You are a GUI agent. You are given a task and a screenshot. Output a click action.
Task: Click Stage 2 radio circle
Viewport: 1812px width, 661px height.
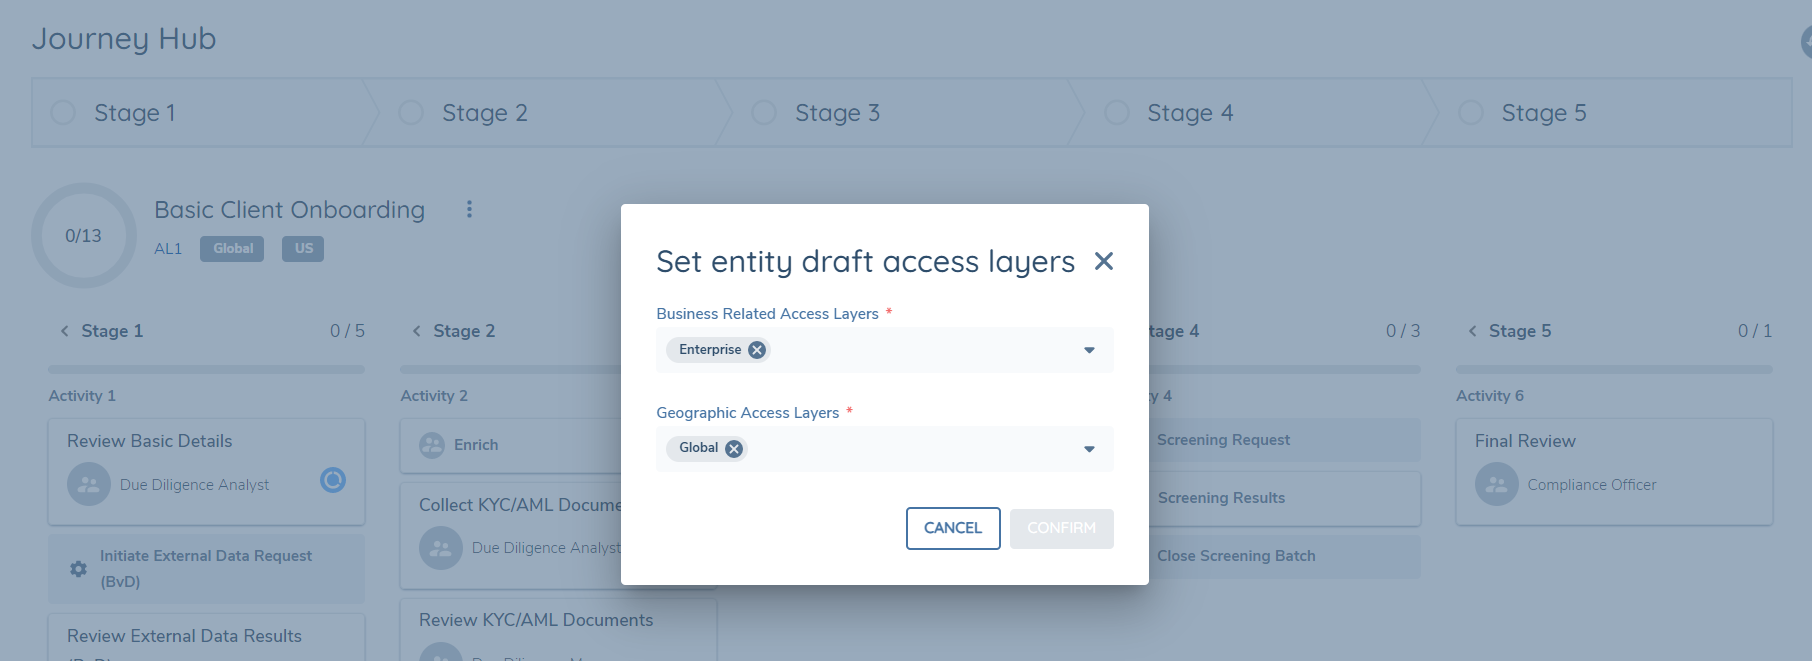[411, 112]
